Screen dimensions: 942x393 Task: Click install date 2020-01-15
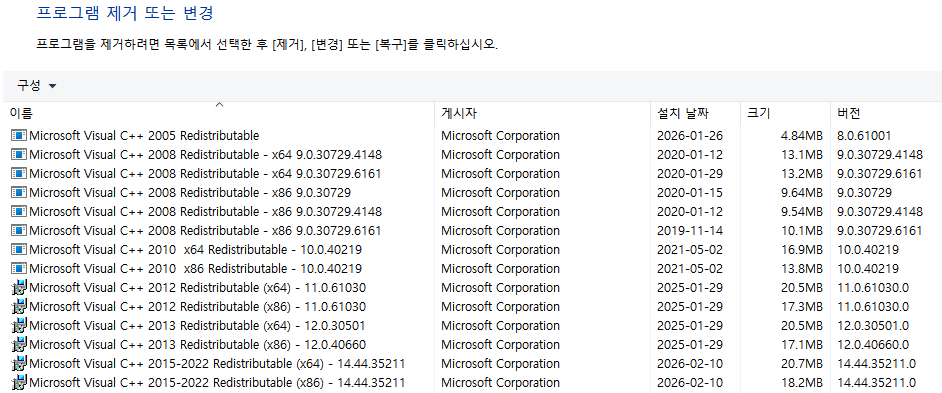pos(690,193)
